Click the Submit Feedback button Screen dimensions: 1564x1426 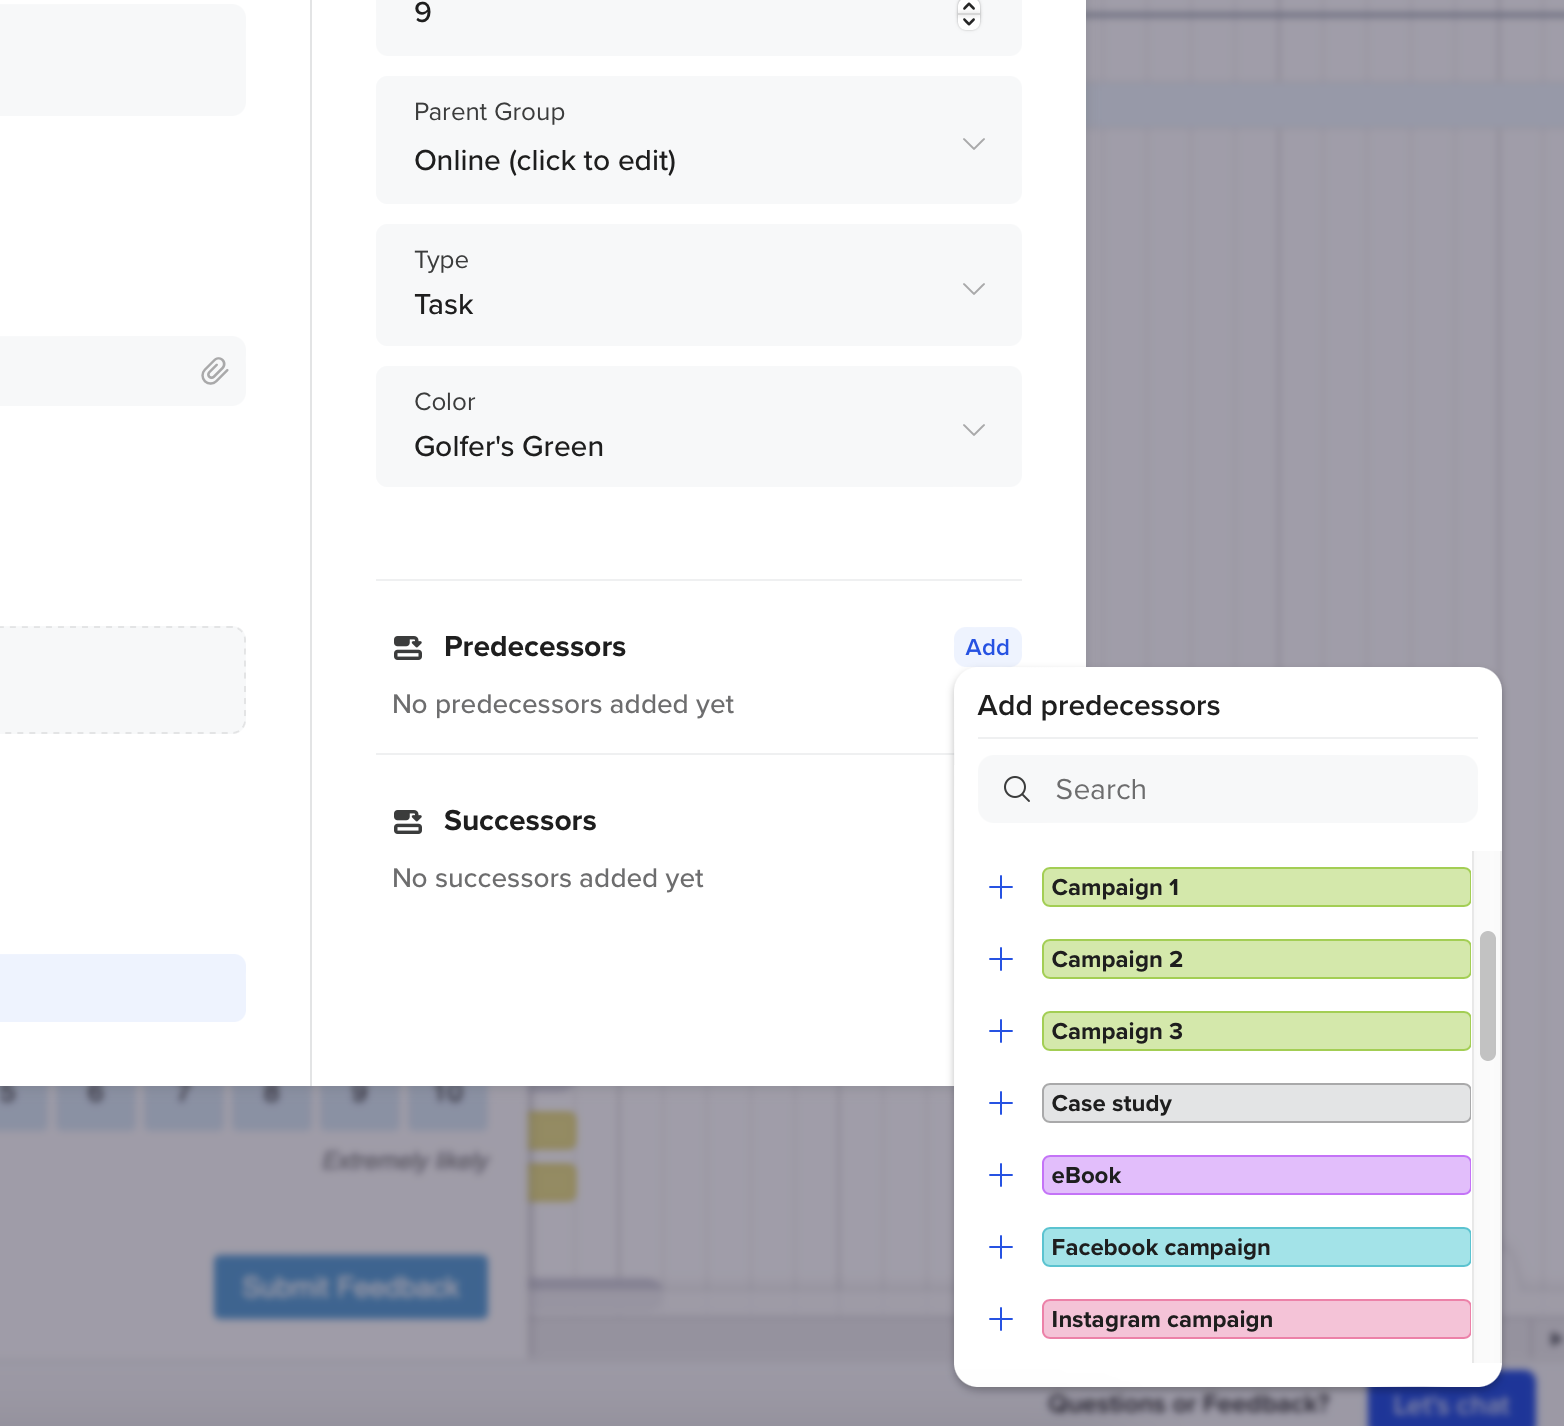pos(350,1286)
